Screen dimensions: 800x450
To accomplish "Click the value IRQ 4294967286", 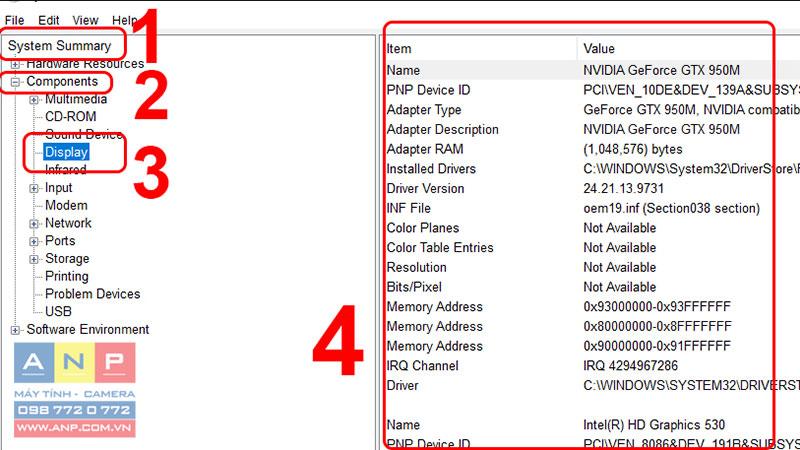I will pyautogui.click(x=631, y=366).
